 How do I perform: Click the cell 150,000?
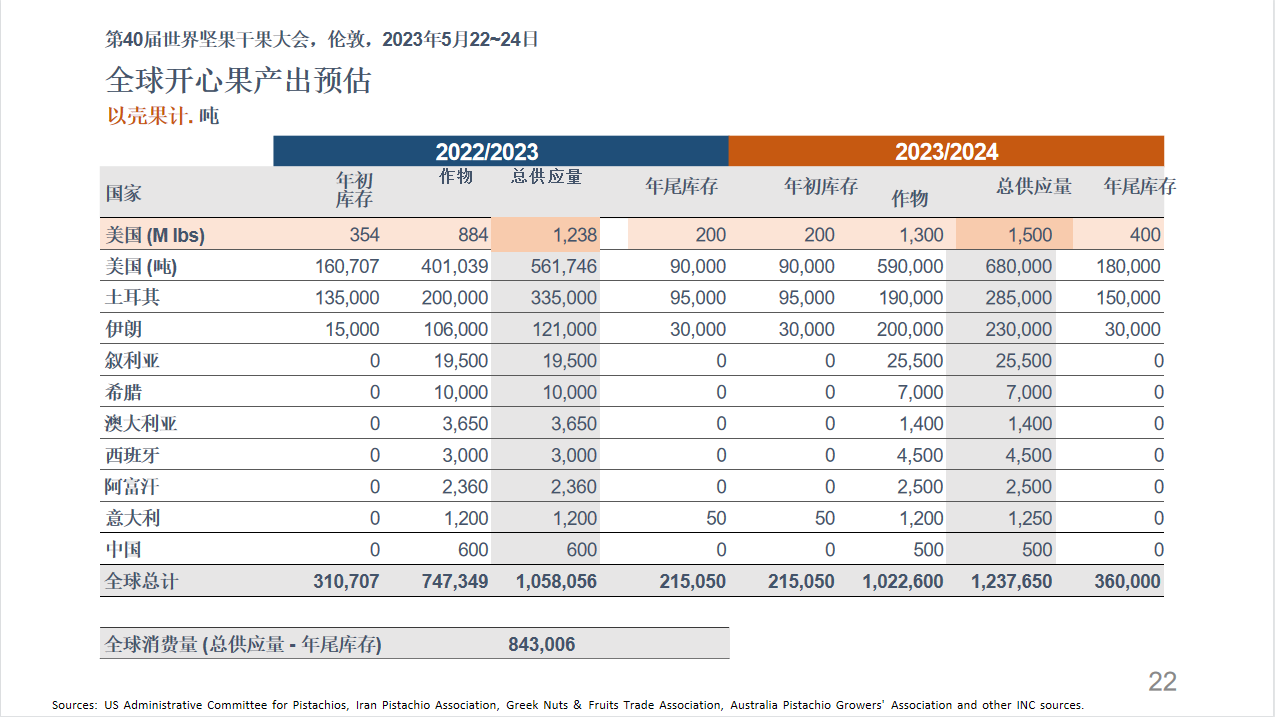click(1128, 298)
